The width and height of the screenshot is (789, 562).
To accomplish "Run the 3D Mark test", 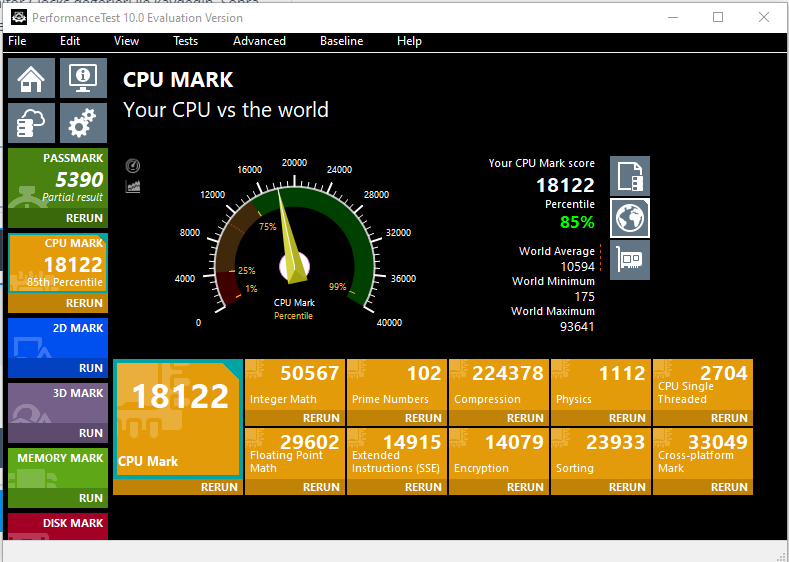I will tap(91, 433).
